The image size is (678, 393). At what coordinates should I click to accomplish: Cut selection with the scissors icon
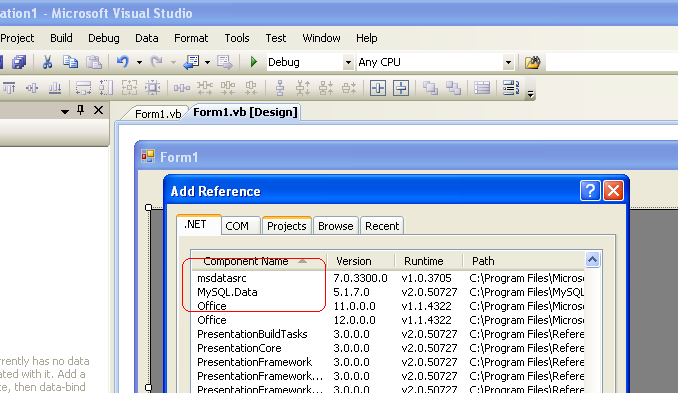[47, 62]
